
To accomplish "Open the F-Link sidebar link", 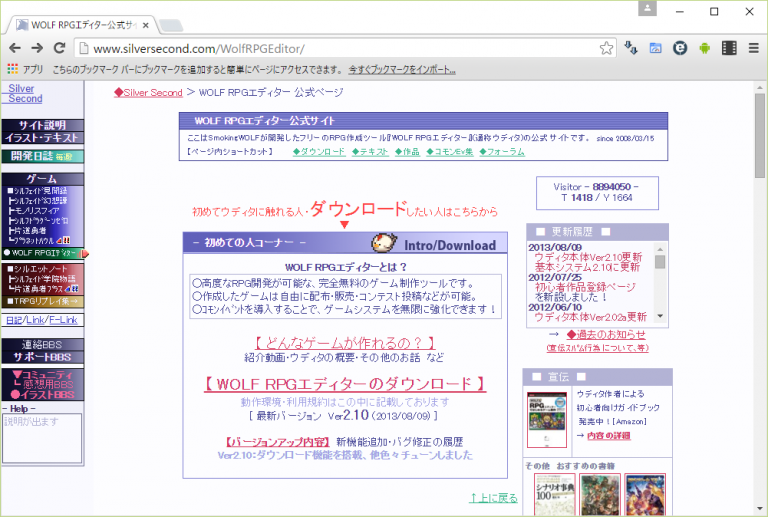I will (64, 320).
